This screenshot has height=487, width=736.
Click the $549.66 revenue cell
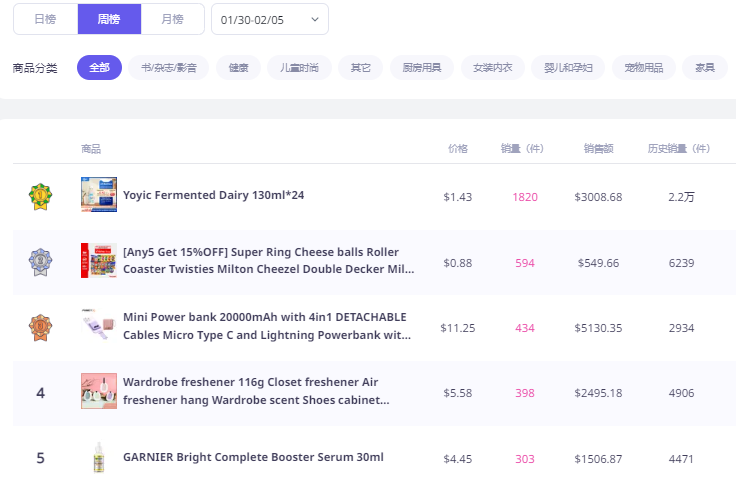(598, 263)
